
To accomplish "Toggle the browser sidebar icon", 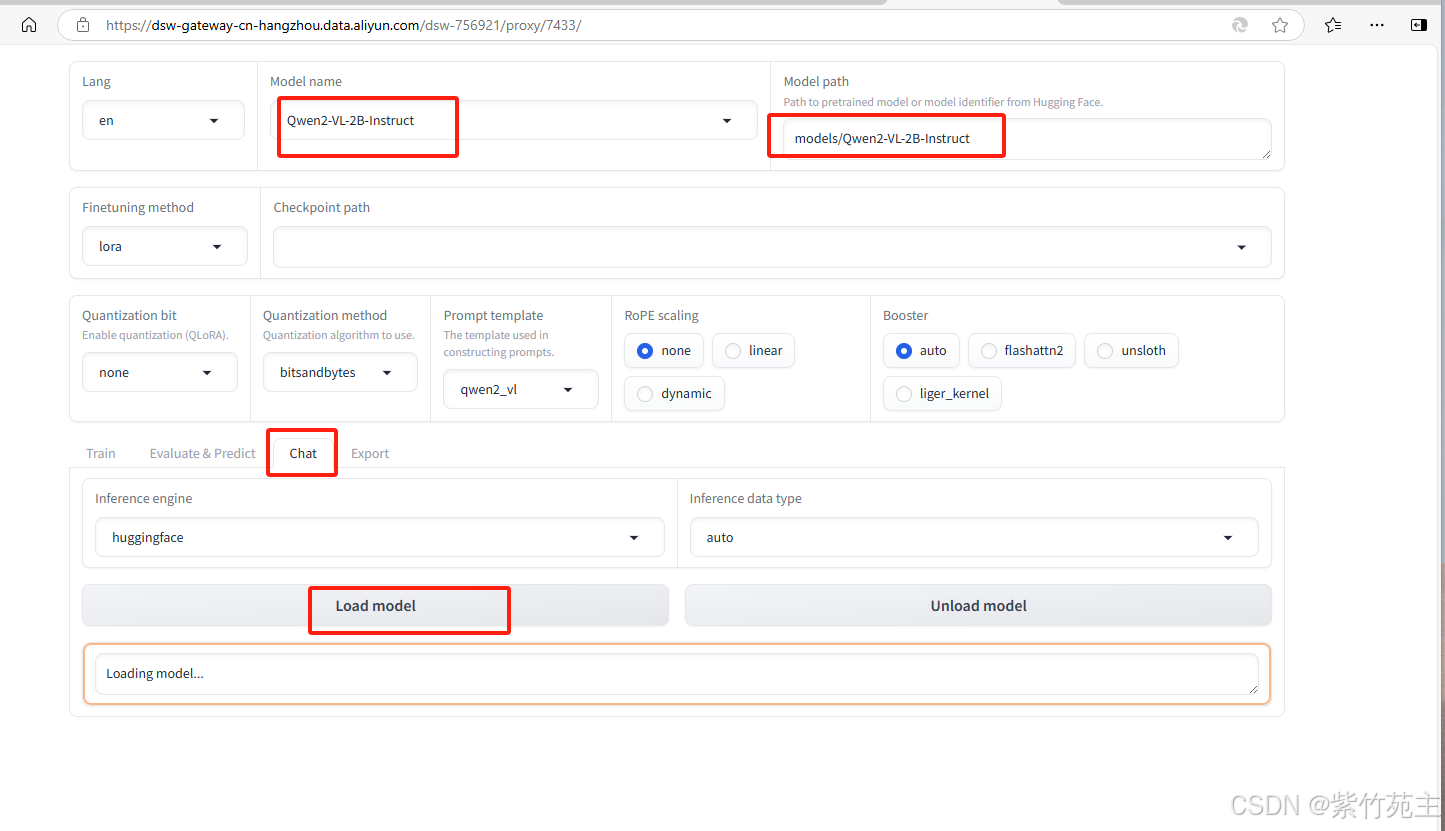I will coord(1419,25).
